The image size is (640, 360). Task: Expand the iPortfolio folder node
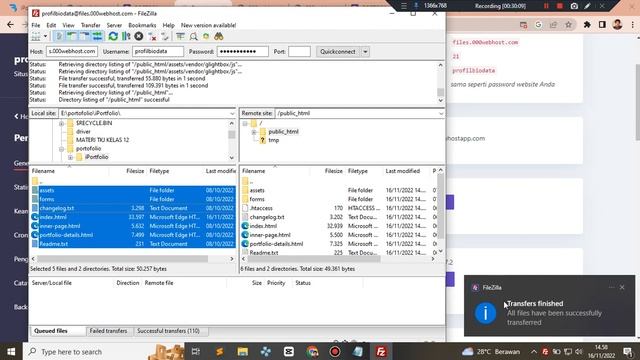click(70, 157)
